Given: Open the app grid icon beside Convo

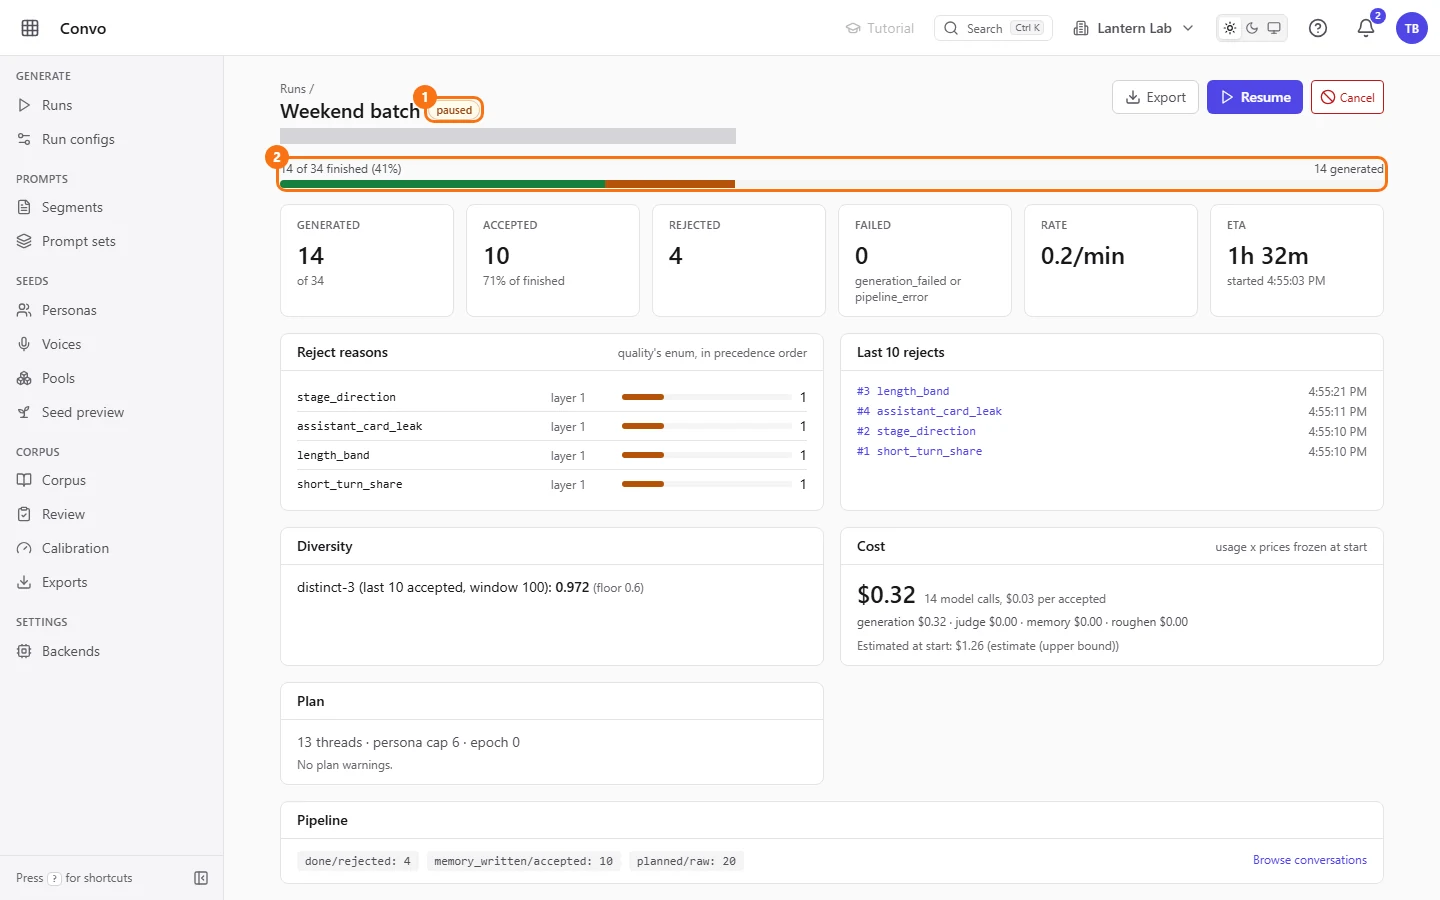Looking at the screenshot, I should tap(30, 28).
